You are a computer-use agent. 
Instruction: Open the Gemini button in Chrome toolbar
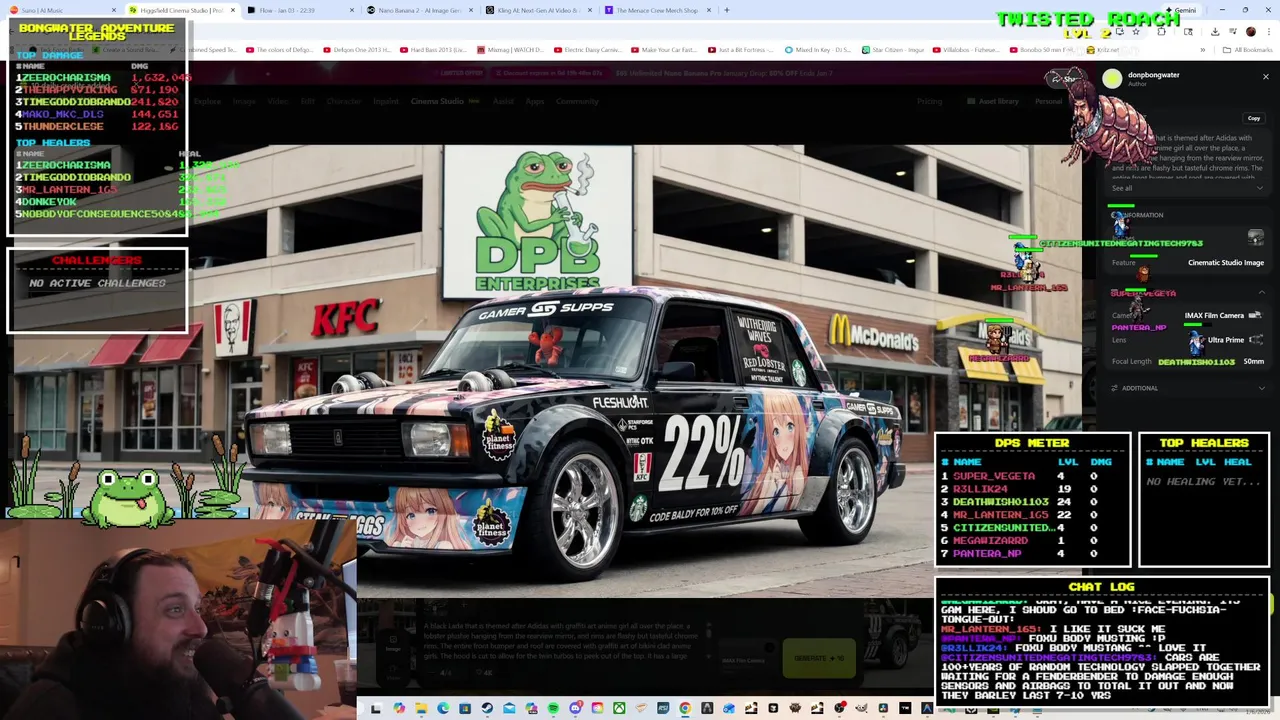pos(1184,10)
